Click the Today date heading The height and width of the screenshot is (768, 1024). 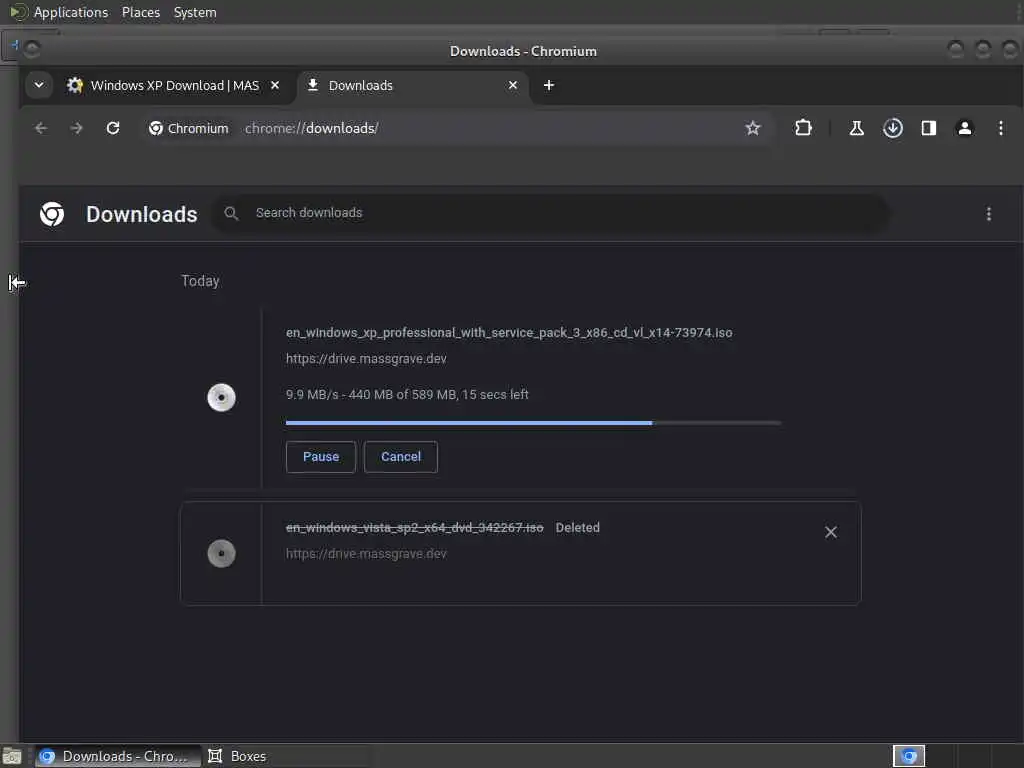(200, 281)
